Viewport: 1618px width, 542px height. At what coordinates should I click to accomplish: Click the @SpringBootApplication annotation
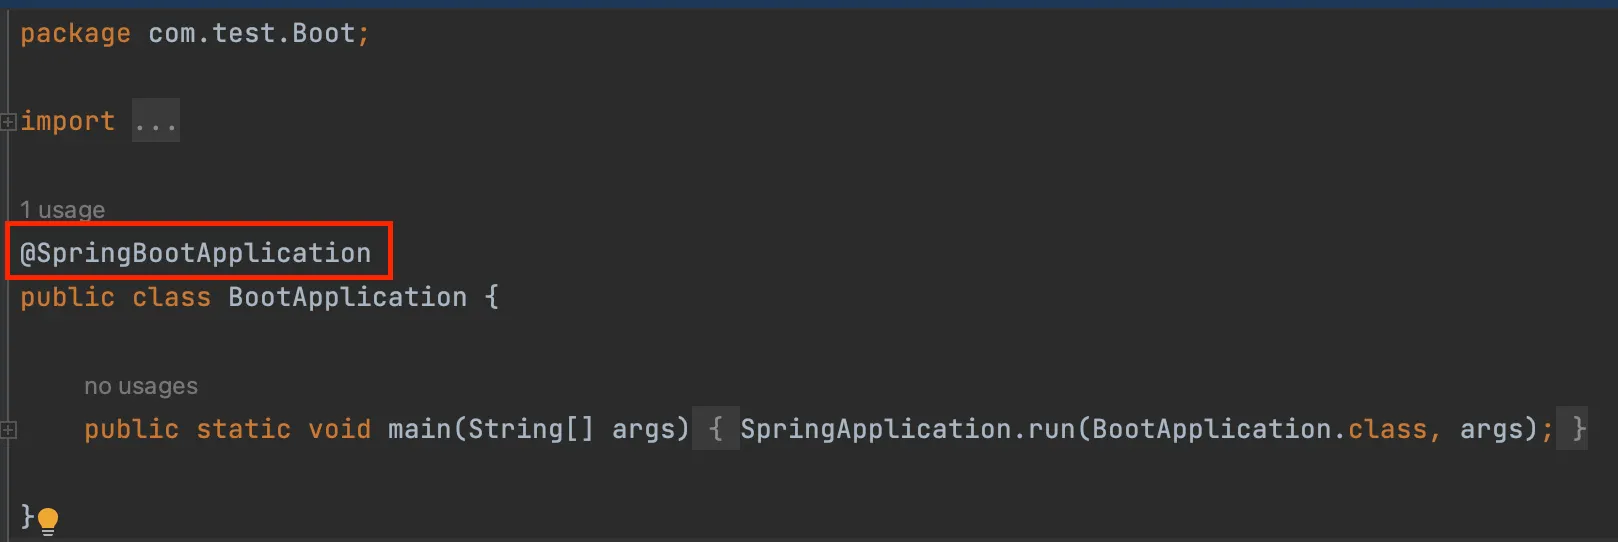click(196, 253)
